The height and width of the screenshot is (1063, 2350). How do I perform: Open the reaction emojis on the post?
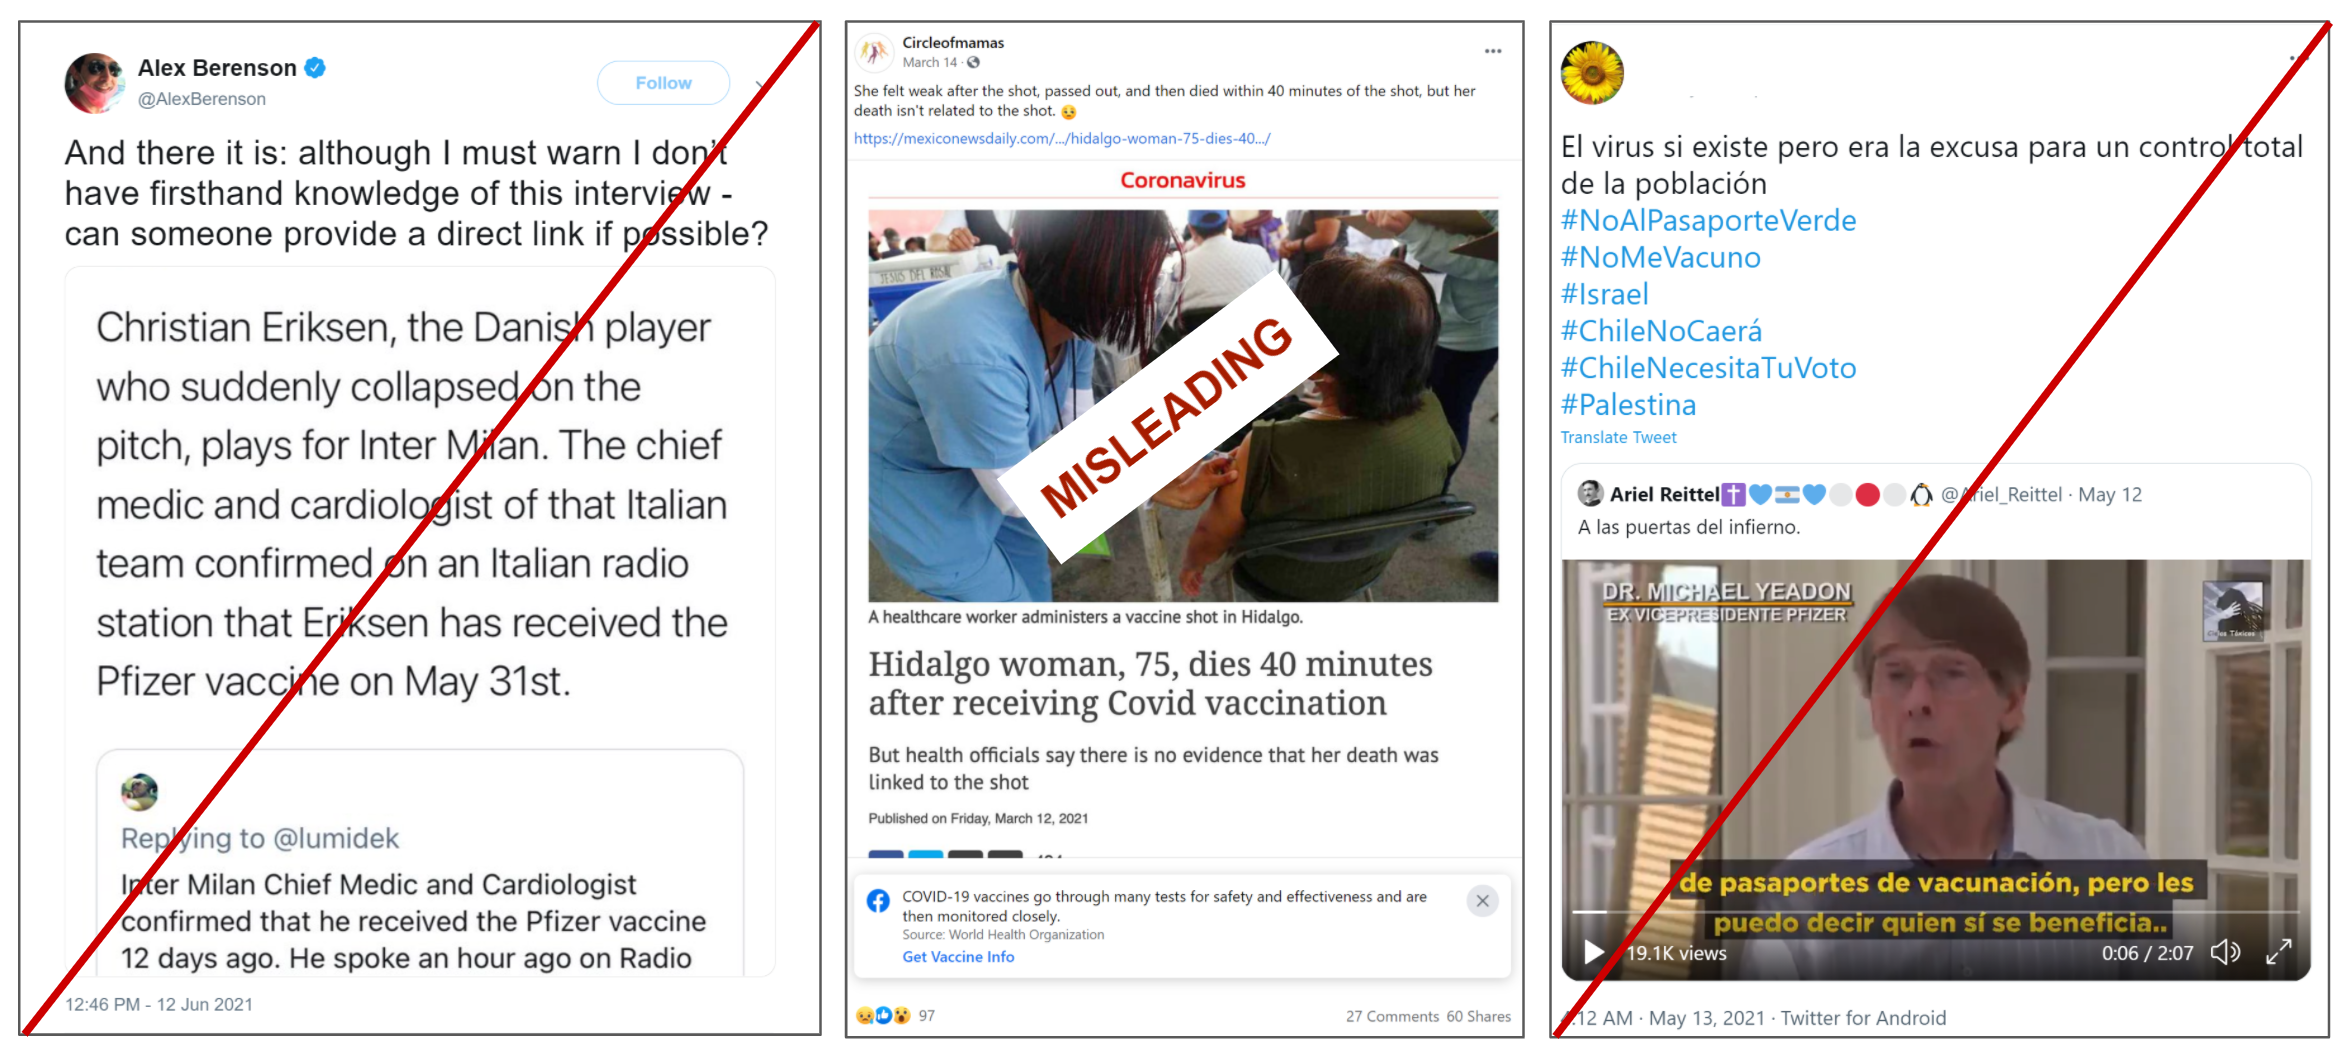click(884, 1016)
